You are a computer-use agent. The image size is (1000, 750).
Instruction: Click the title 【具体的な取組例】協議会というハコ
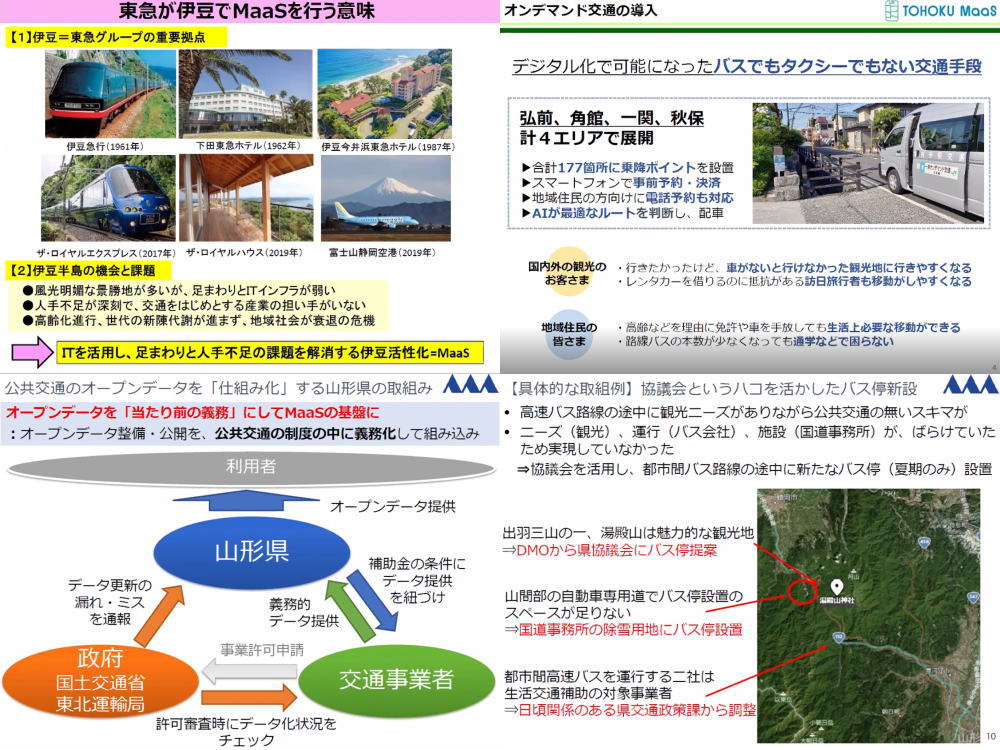coord(713,388)
